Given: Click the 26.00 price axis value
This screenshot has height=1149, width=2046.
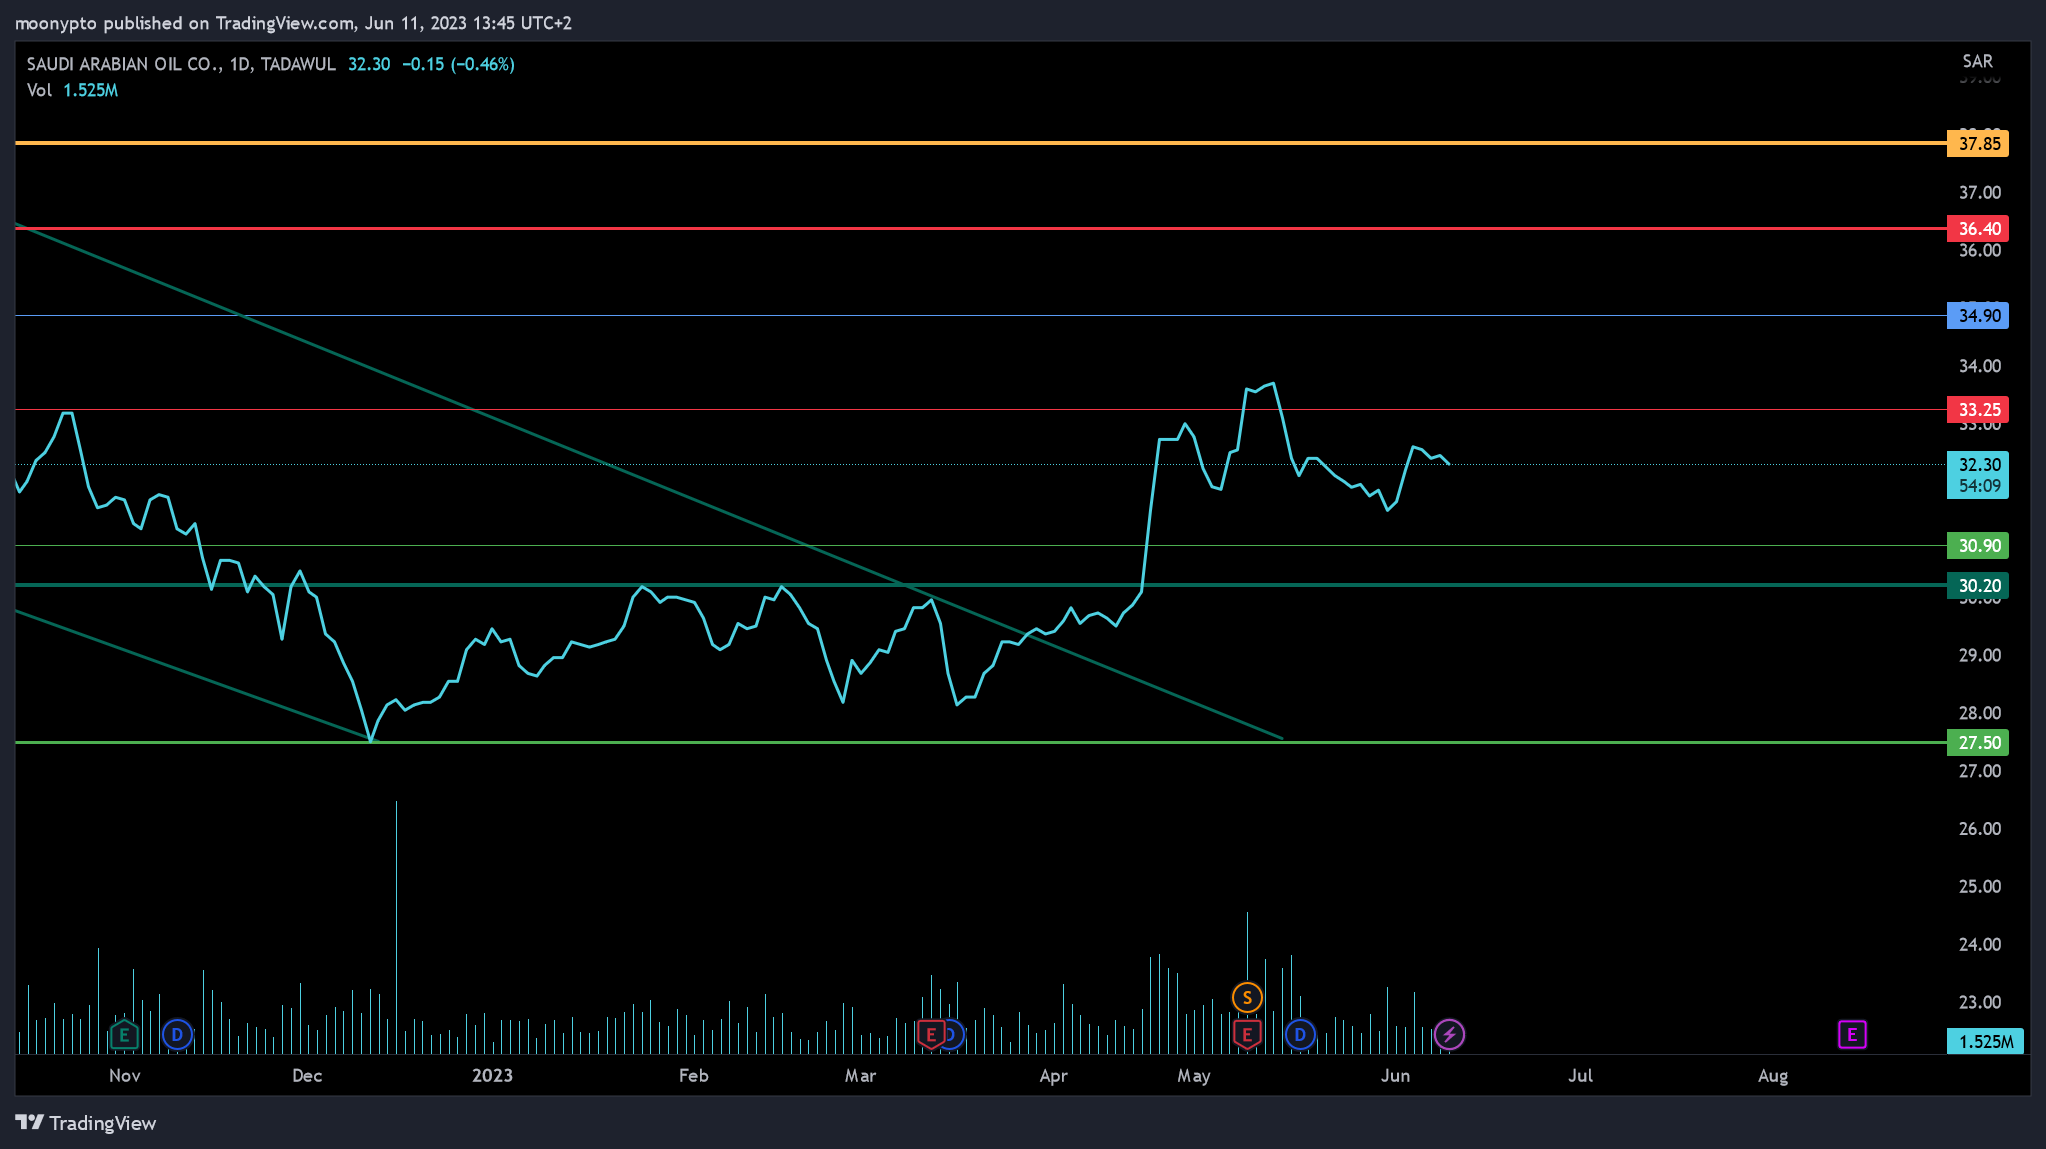Looking at the screenshot, I should pyautogui.click(x=1979, y=829).
